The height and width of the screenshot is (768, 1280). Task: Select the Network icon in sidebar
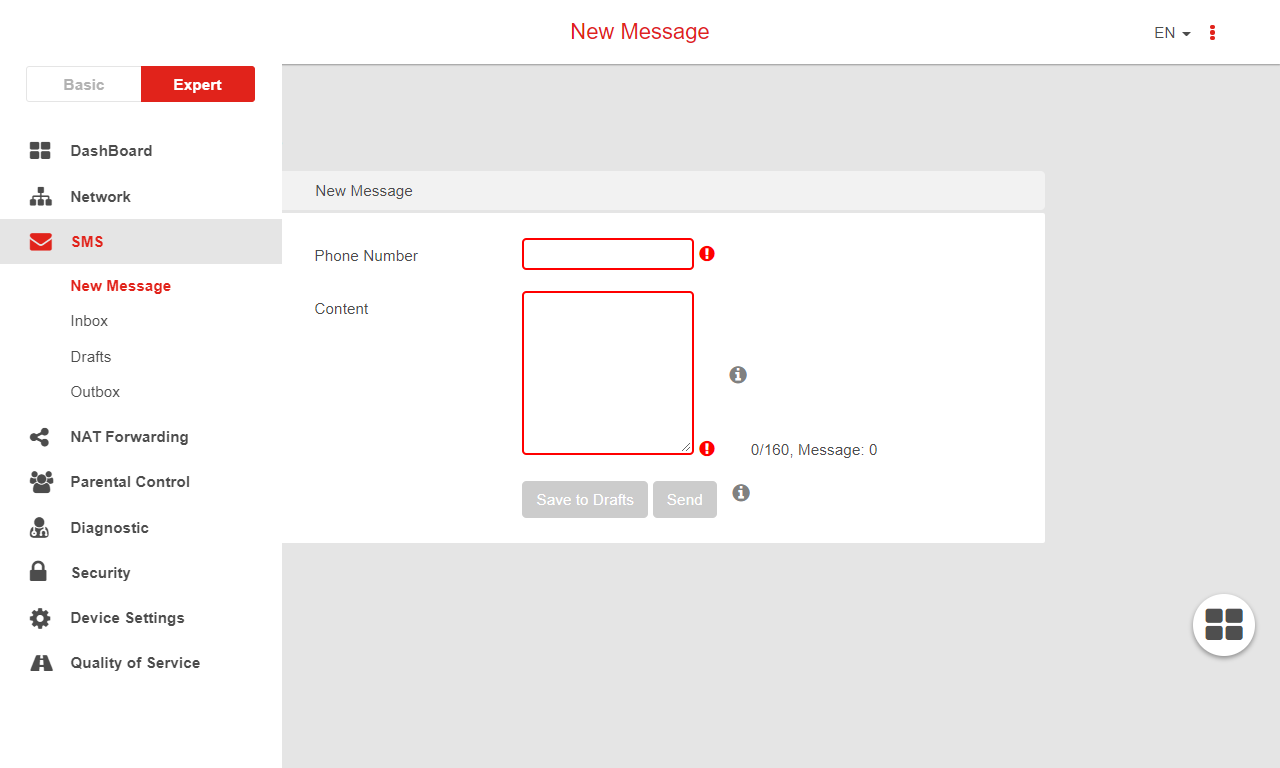(40, 196)
